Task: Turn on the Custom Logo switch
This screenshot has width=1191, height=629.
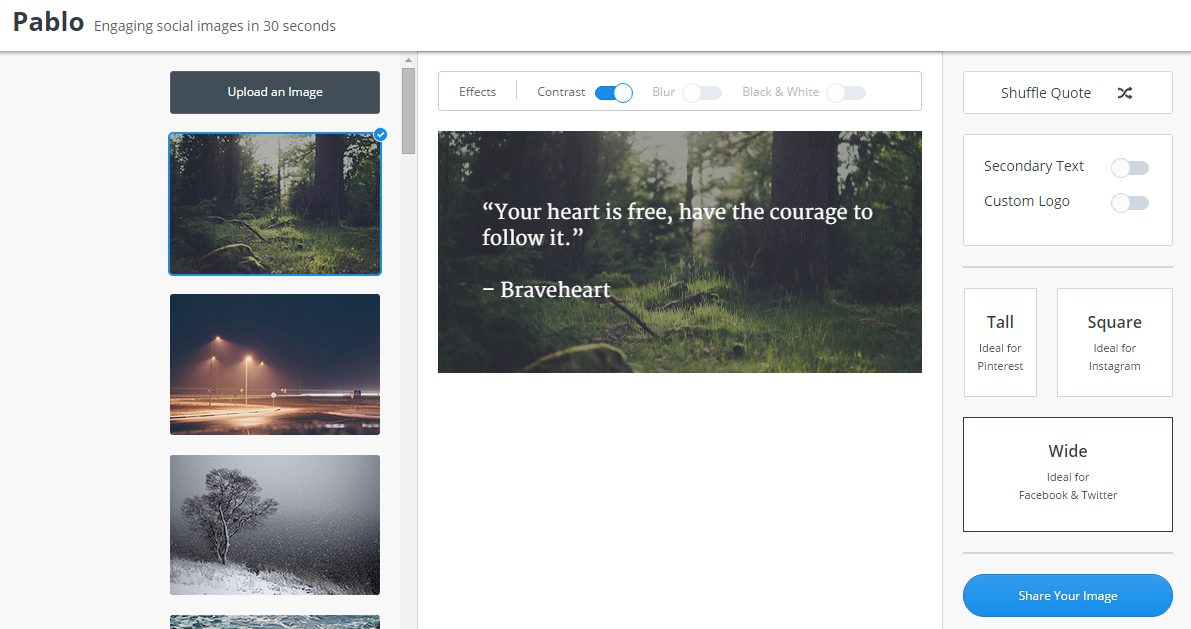Action: 1129,203
